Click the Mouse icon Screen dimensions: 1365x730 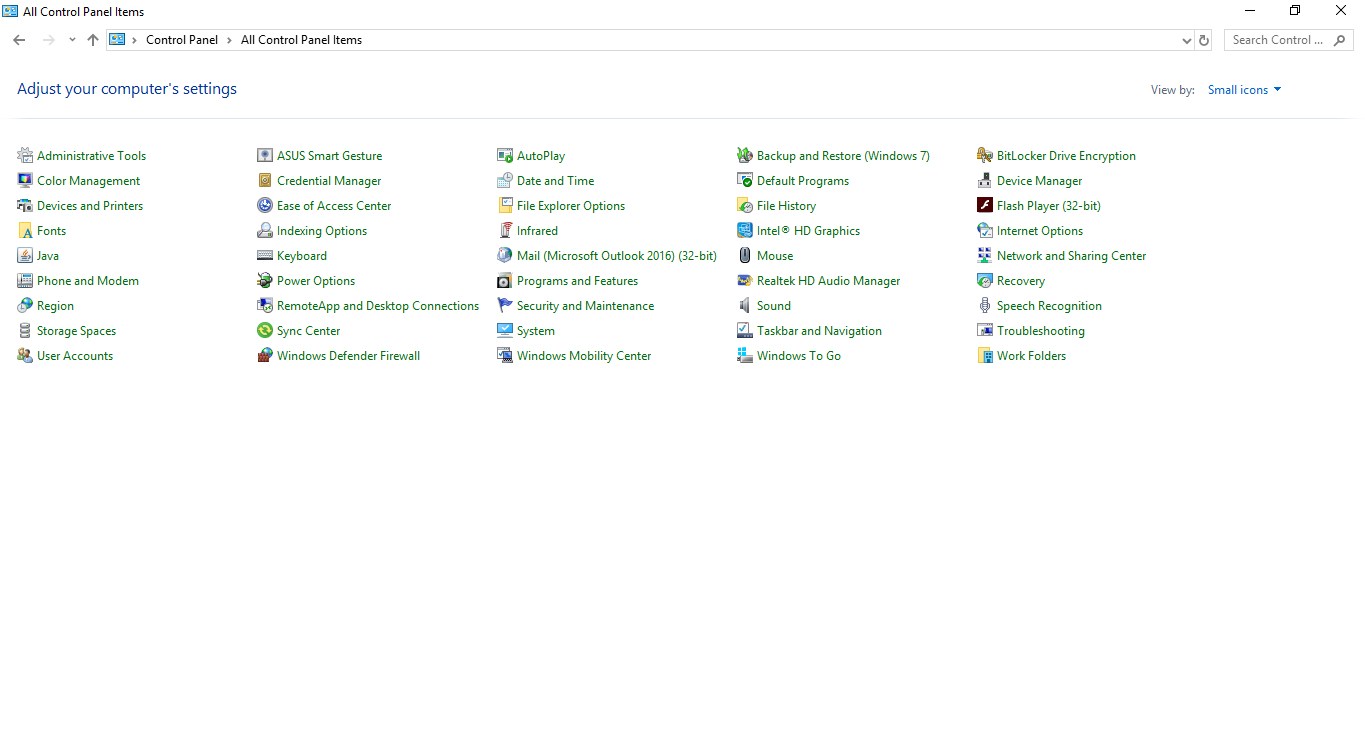coord(745,255)
